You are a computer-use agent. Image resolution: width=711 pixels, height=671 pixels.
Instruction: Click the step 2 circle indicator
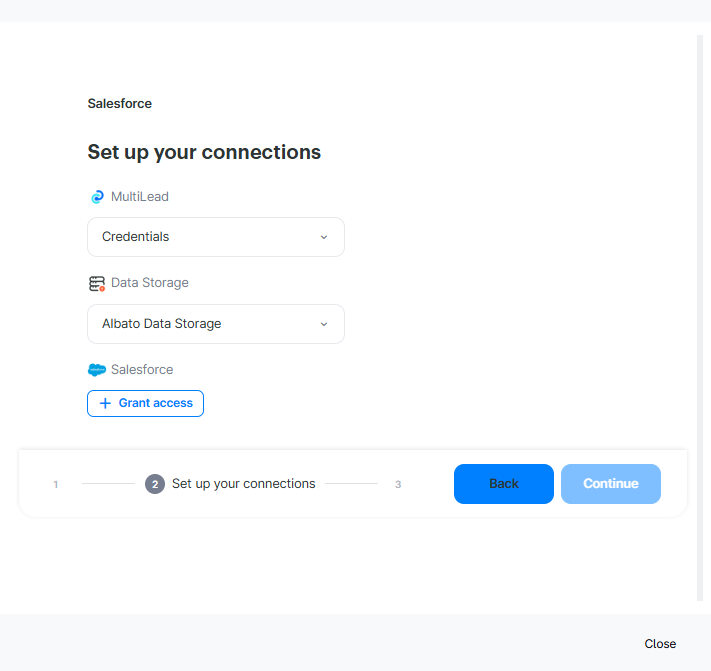(x=155, y=484)
